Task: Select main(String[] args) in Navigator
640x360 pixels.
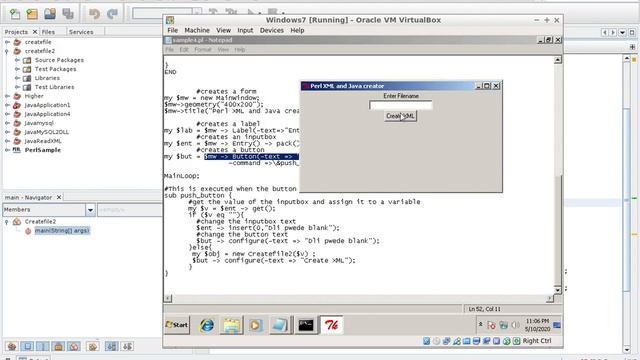Action: [x=62, y=231]
